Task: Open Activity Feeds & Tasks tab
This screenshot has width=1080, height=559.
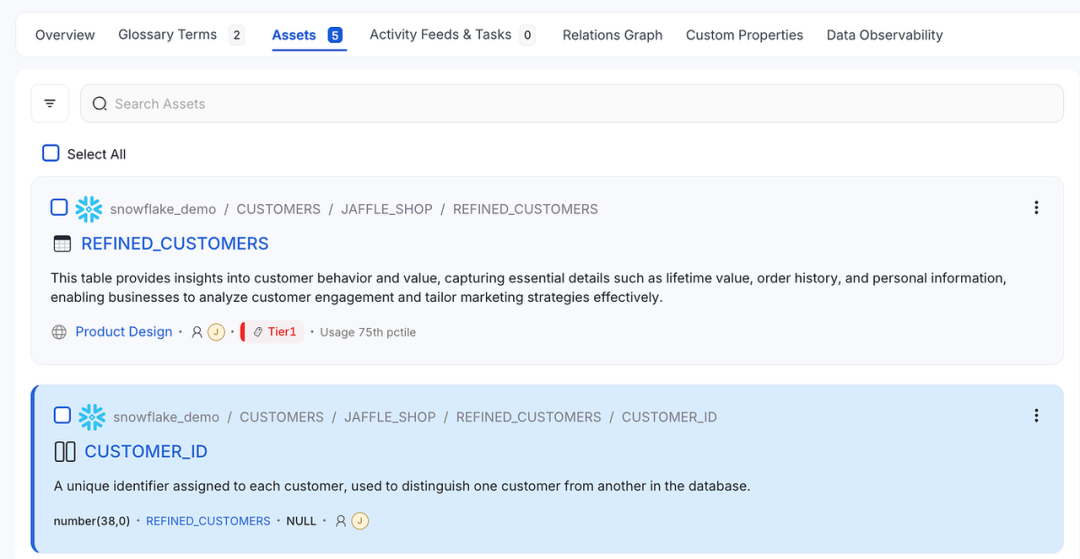Action: pyautogui.click(x=441, y=34)
